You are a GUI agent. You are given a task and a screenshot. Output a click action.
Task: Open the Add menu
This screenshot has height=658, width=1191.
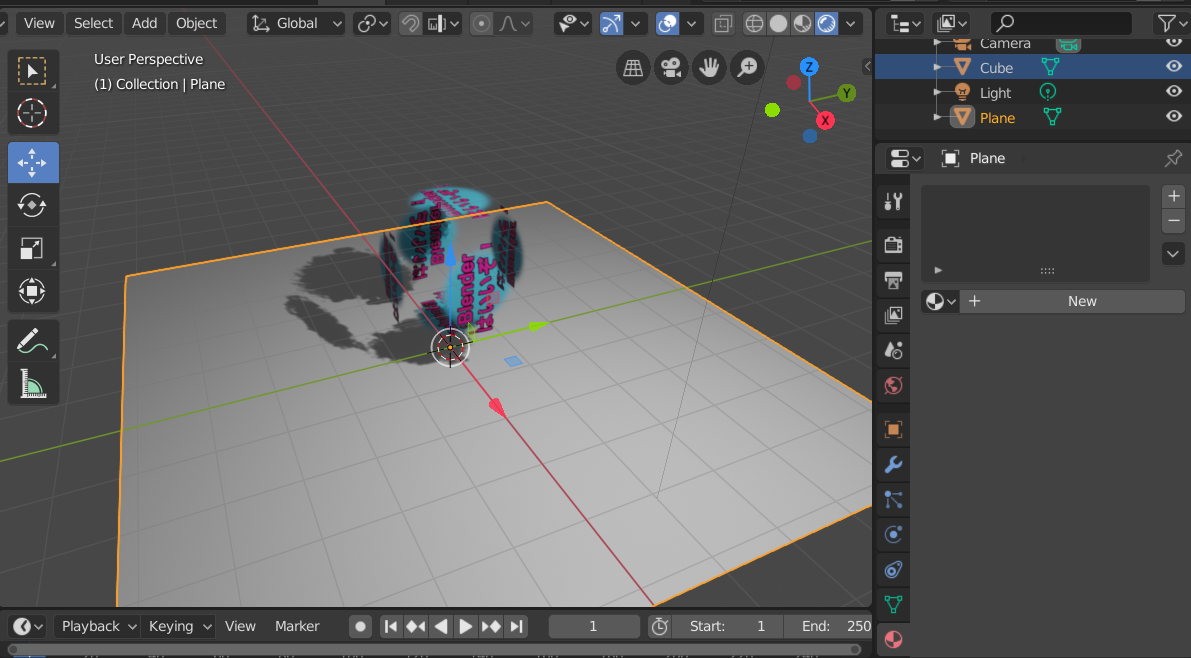[x=144, y=24]
